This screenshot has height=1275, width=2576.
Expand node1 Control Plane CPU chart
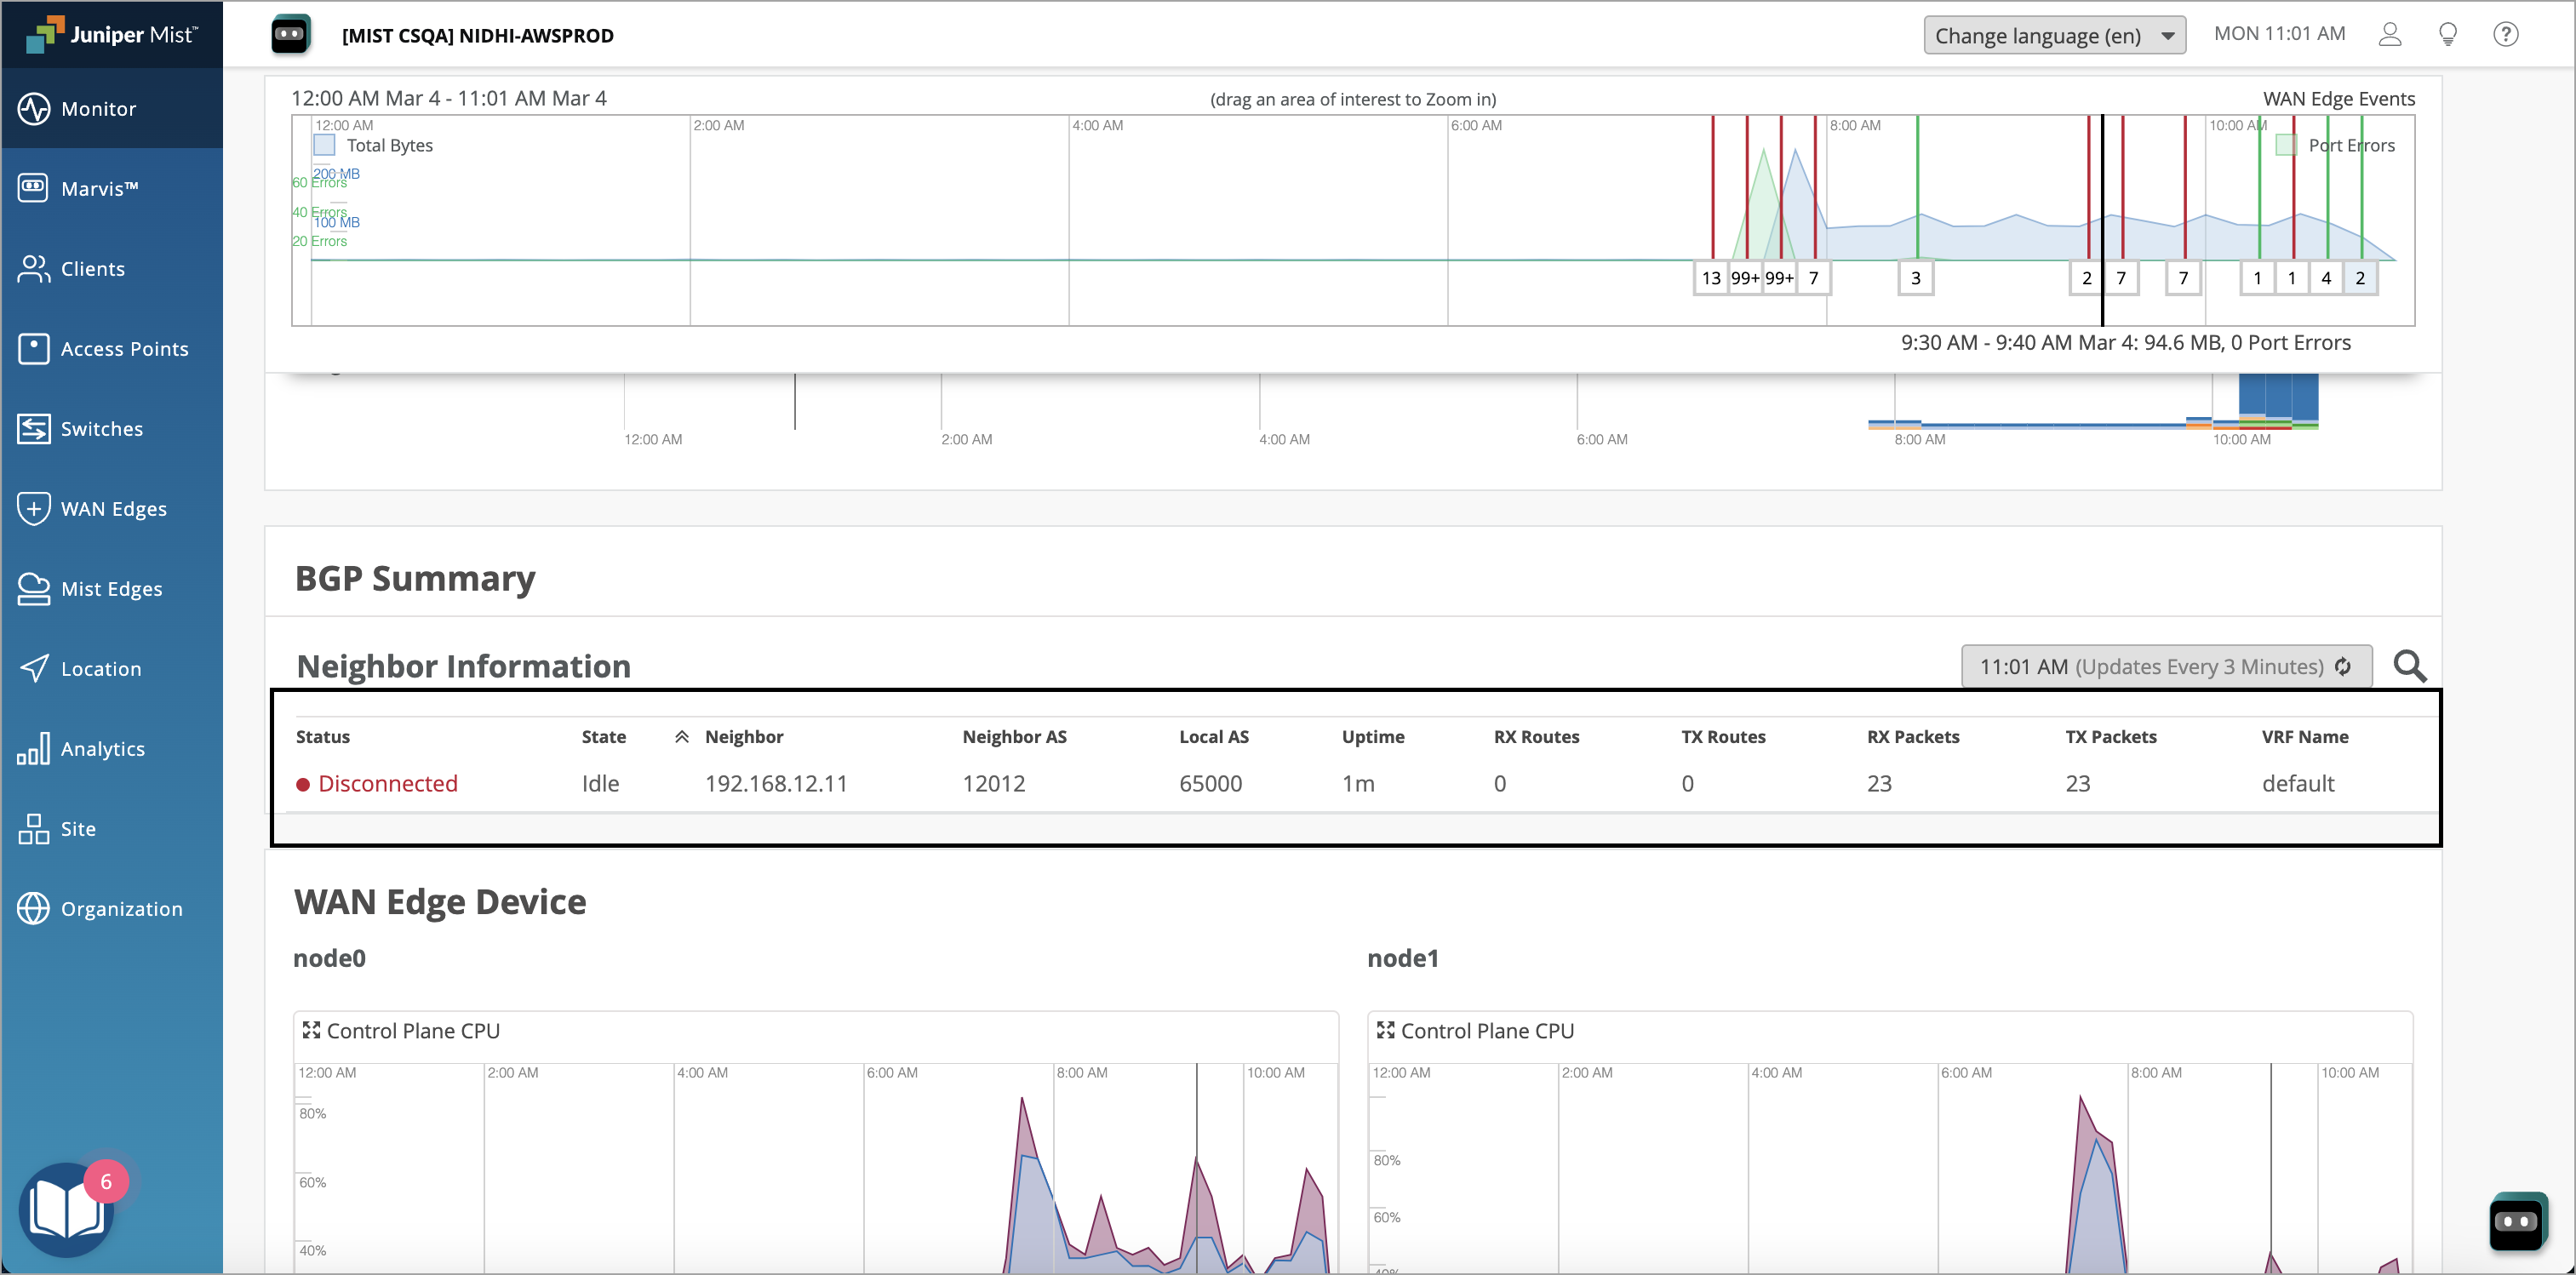click(x=1385, y=1030)
